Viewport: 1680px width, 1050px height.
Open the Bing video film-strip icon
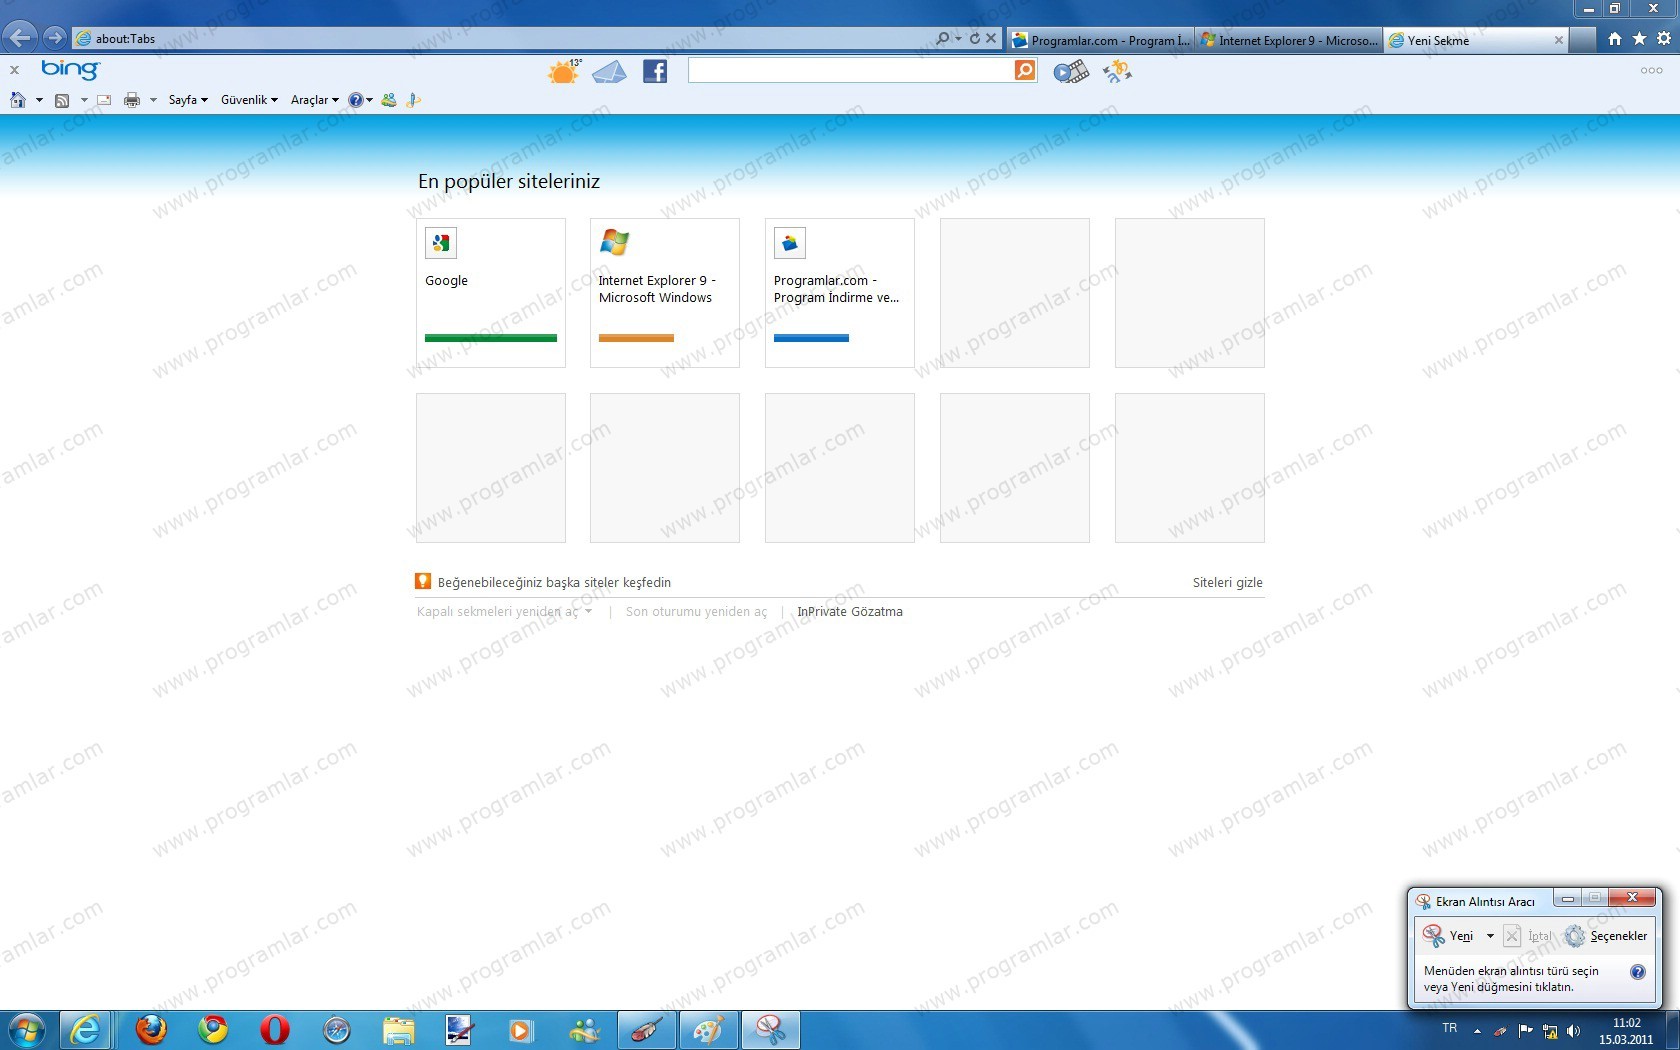pyautogui.click(x=1070, y=71)
